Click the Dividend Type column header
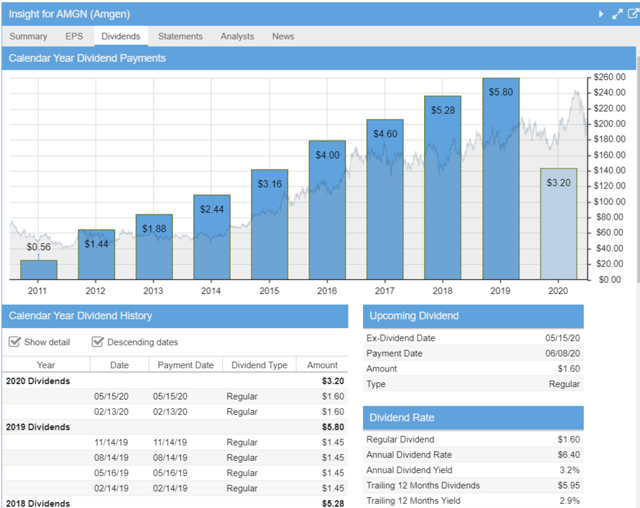640x508 pixels. click(x=259, y=365)
